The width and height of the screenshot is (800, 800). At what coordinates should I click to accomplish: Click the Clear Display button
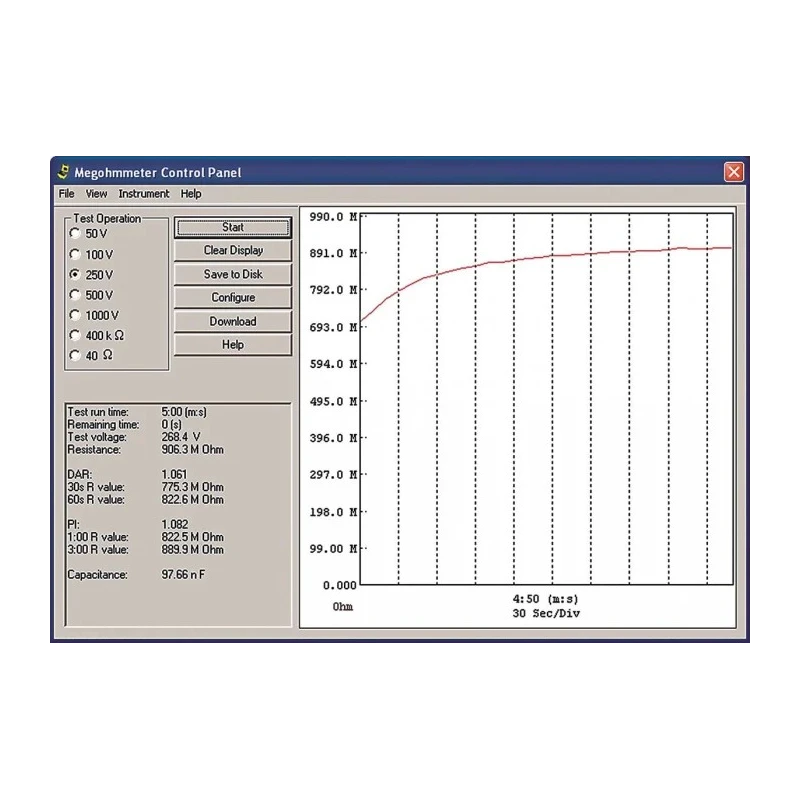(233, 251)
